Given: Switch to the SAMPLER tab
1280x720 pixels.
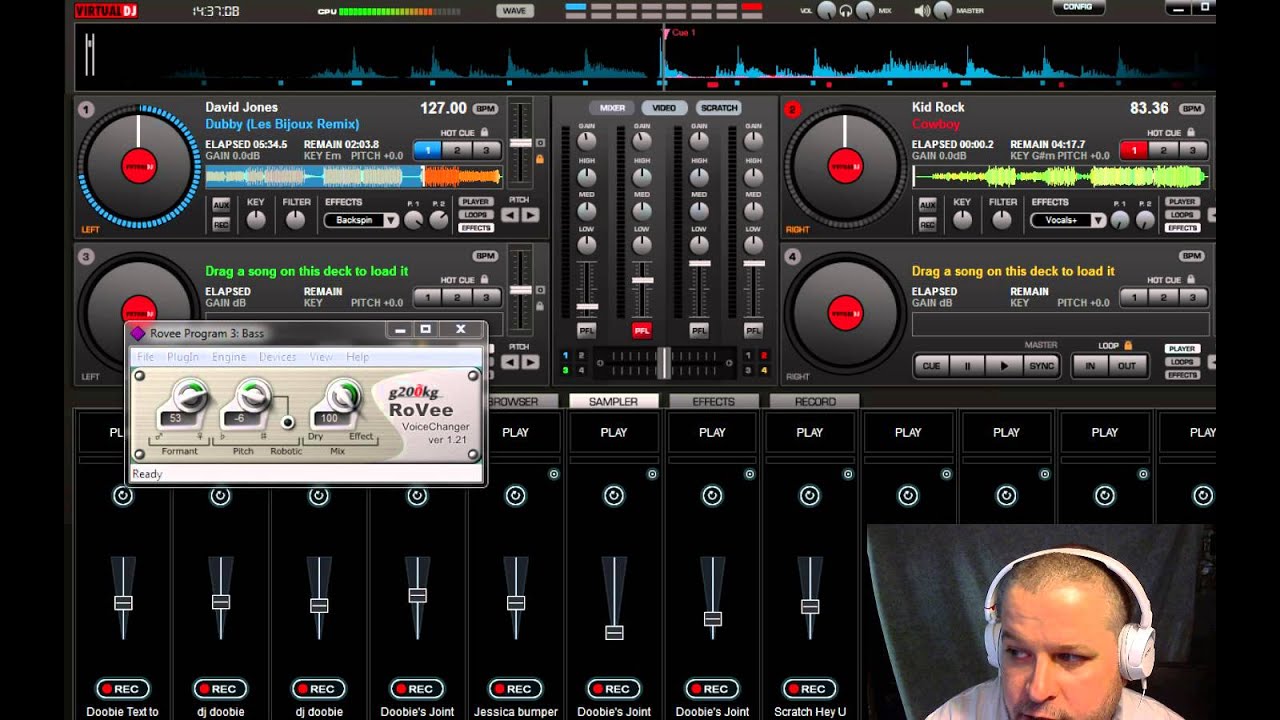Looking at the screenshot, I should (613, 401).
